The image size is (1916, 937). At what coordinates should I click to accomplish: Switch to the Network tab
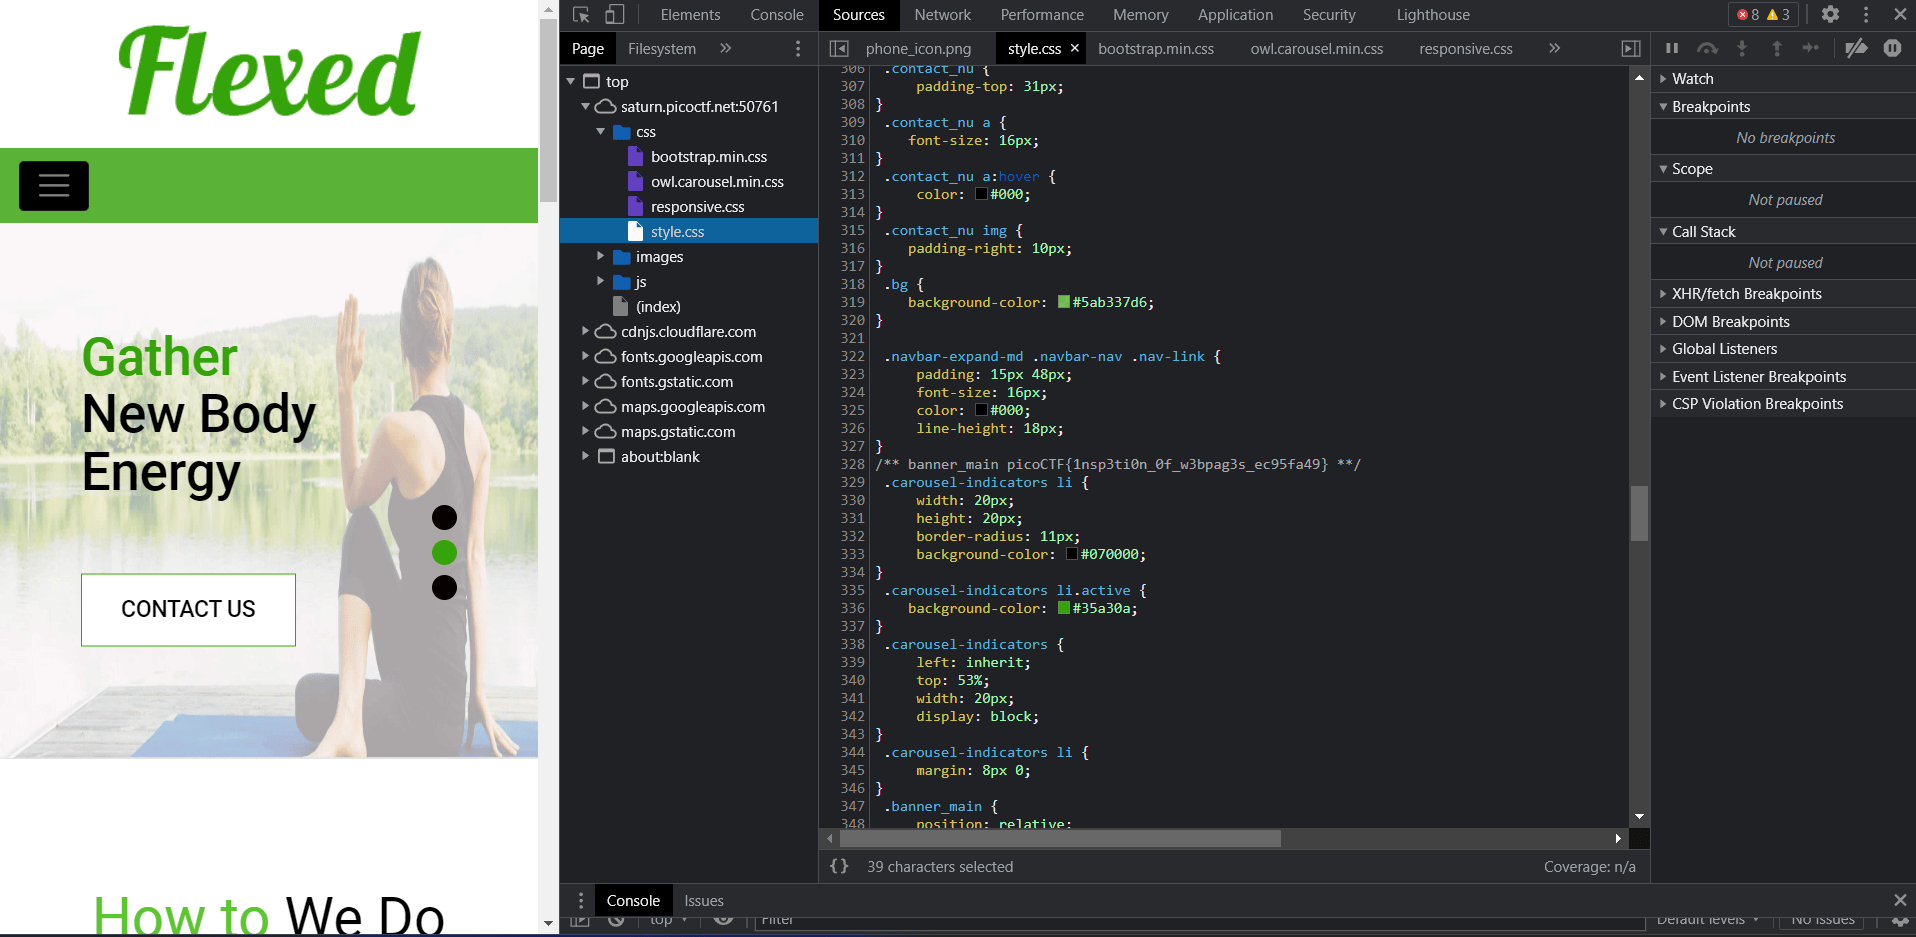click(942, 15)
